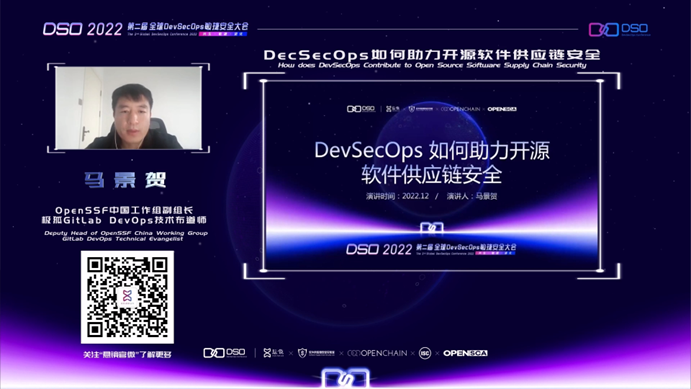This screenshot has height=389, width=691.
Task: Click the slide title DevSecOps 如何助力开源
Action: pyautogui.click(x=432, y=150)
